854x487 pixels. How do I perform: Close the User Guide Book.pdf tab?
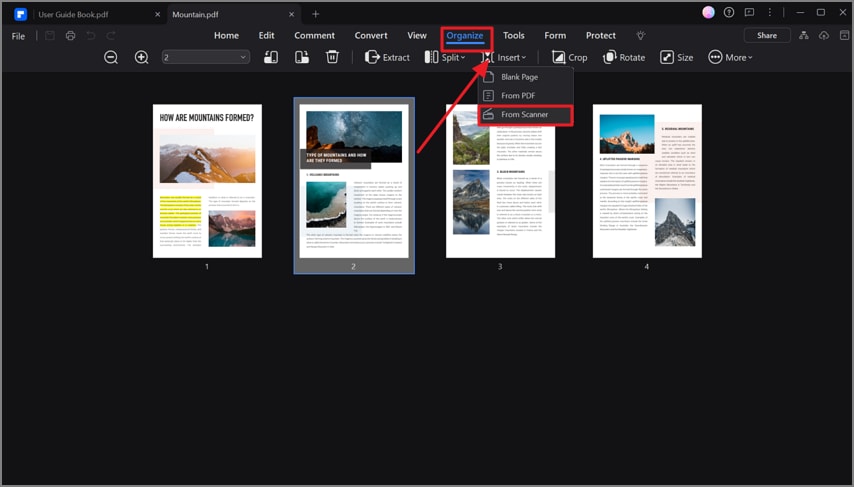(x=157, y=15)
